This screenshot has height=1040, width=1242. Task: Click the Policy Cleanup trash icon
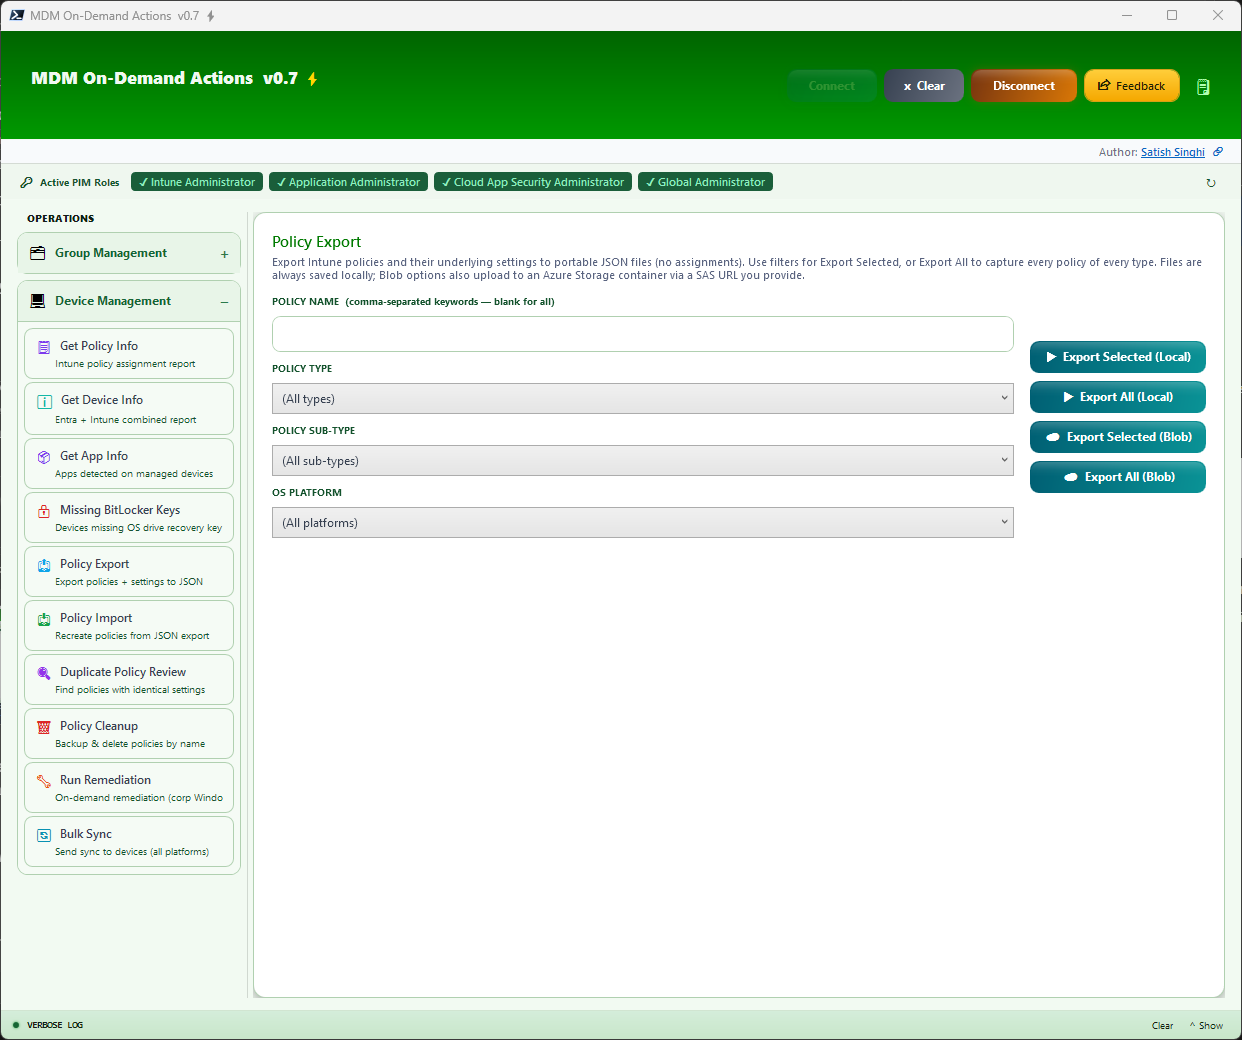pyautogui.click(x=44, y=727)
